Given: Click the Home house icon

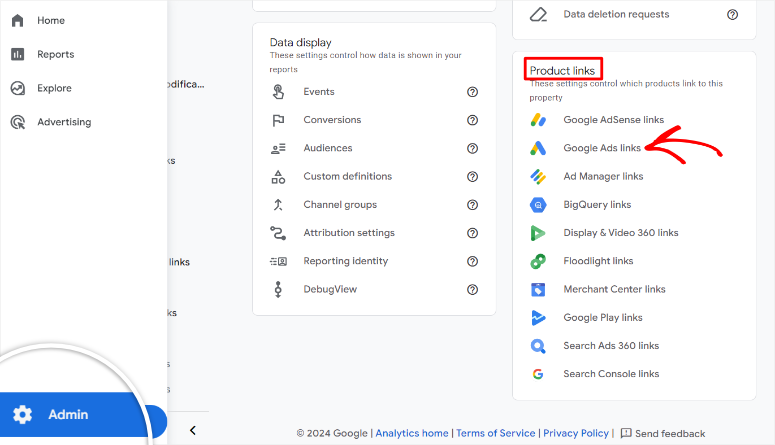Looking at the screenshot, I should click(18, 20).
